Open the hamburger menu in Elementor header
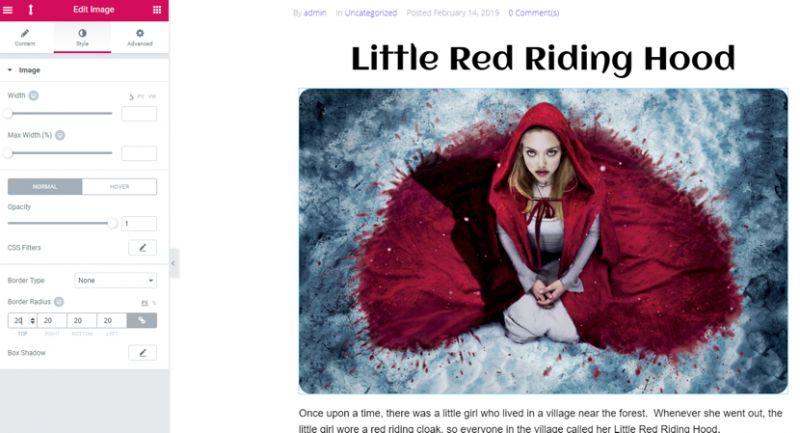800x433 pixels. [x=8, y=10]
